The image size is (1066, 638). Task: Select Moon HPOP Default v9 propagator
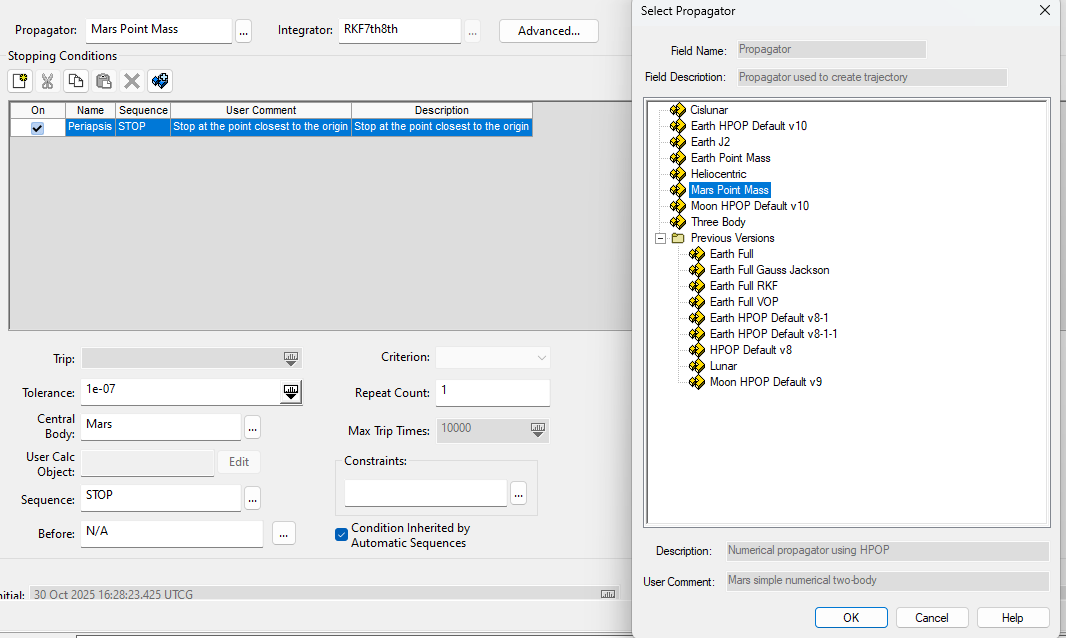pyautogui.click(x=766, y=382)
